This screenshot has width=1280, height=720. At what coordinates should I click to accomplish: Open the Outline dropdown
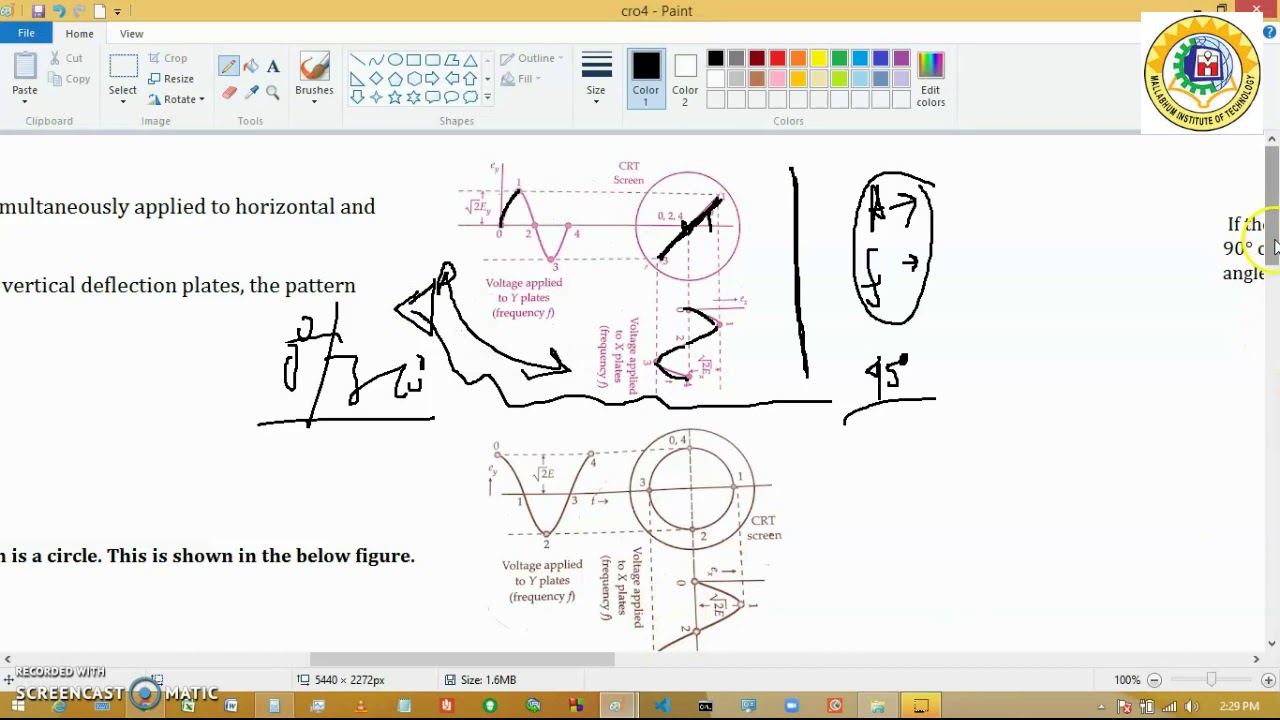click(532, 58)
